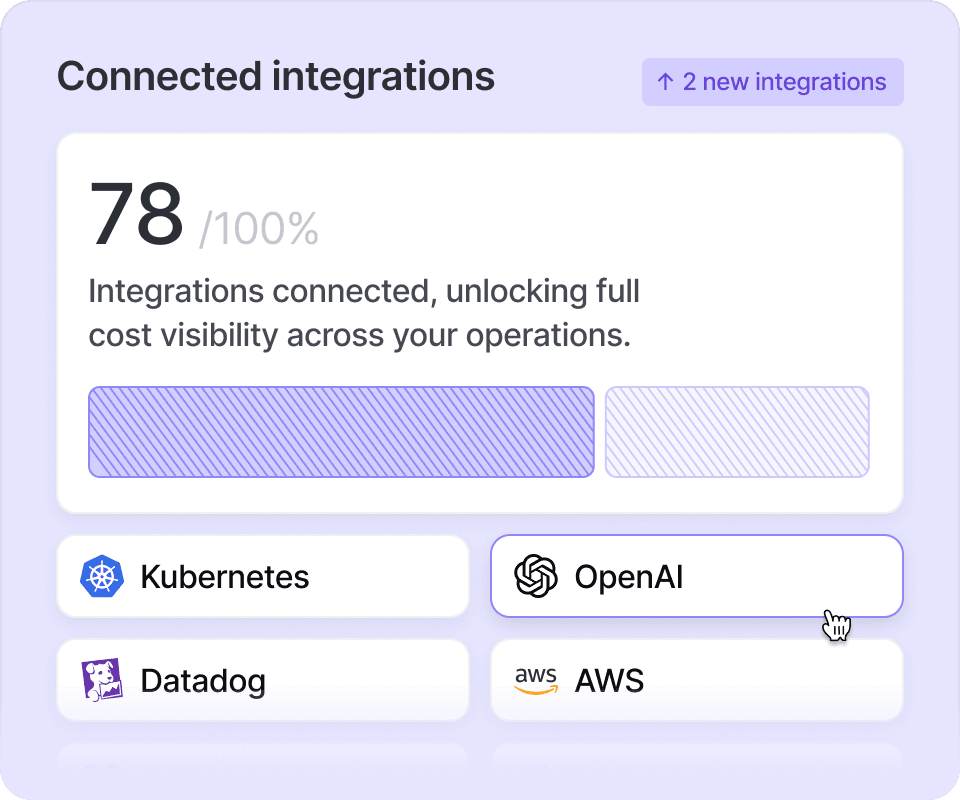Click the filled dark segment of the progress bar
This screenshot has width=960, height=800.
341,432
